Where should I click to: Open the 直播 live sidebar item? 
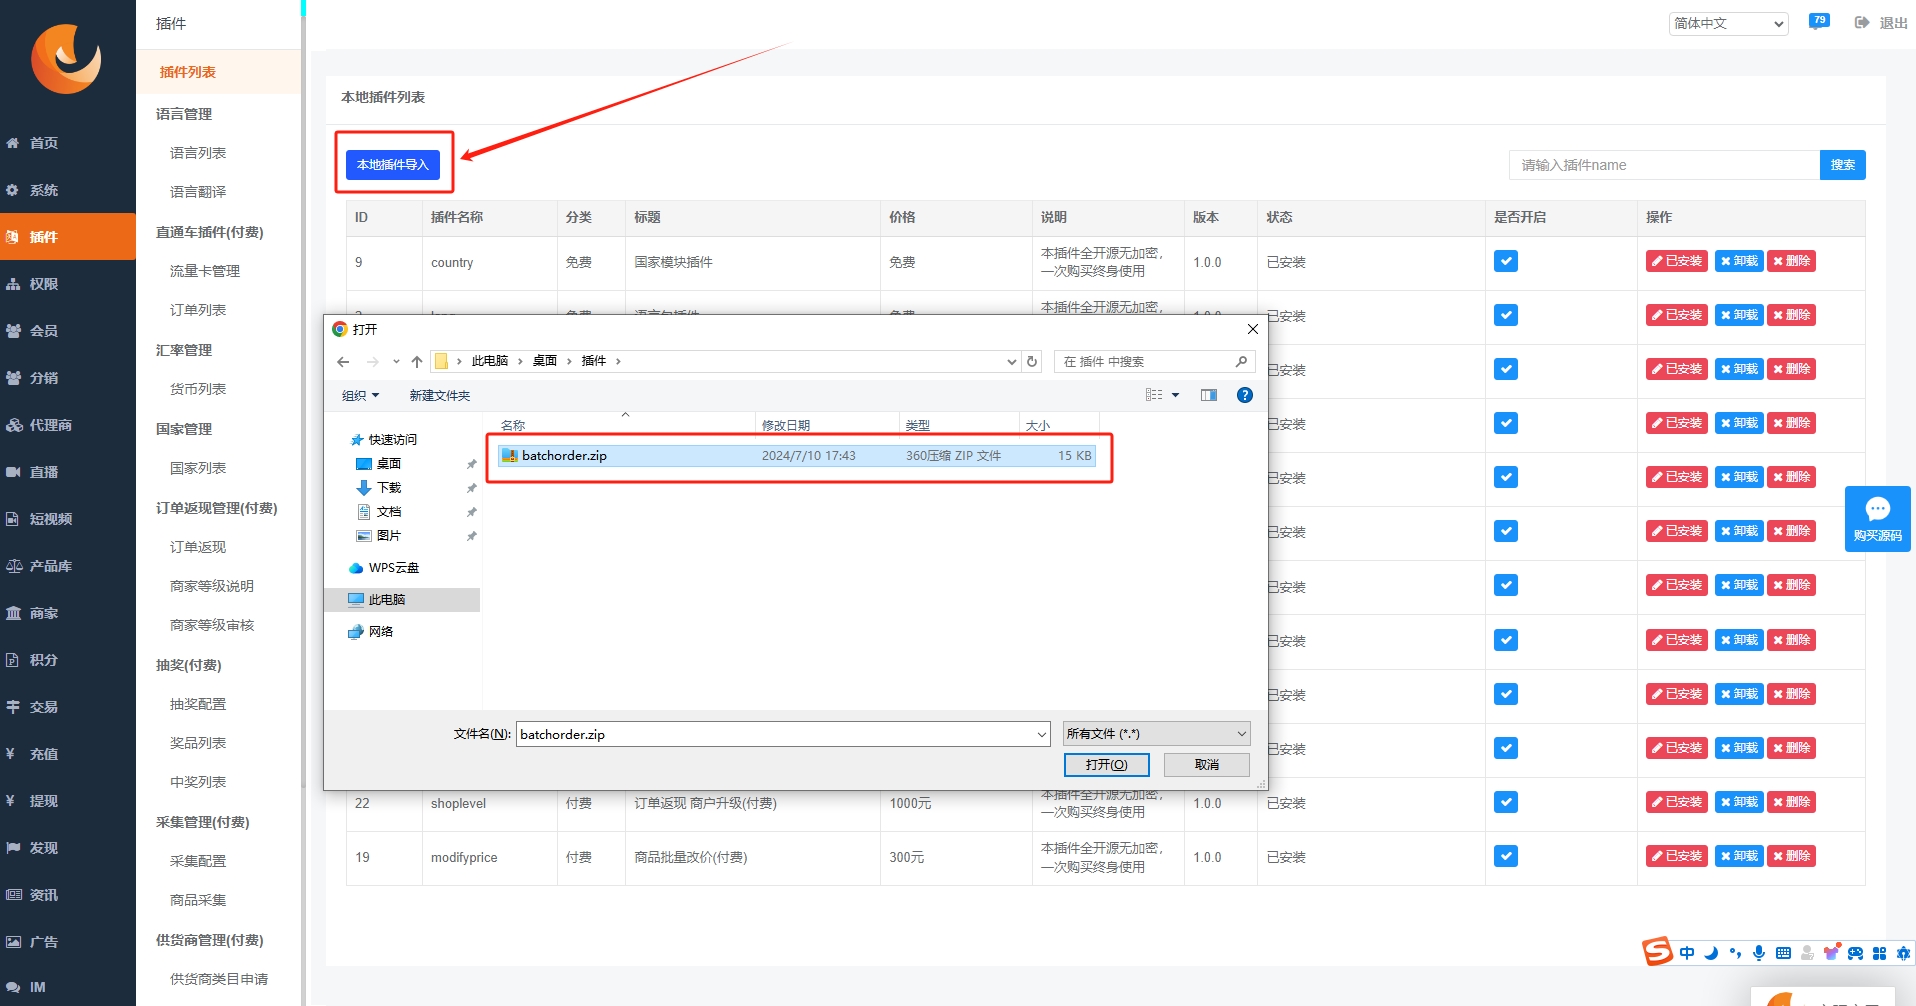pos(67,472)
